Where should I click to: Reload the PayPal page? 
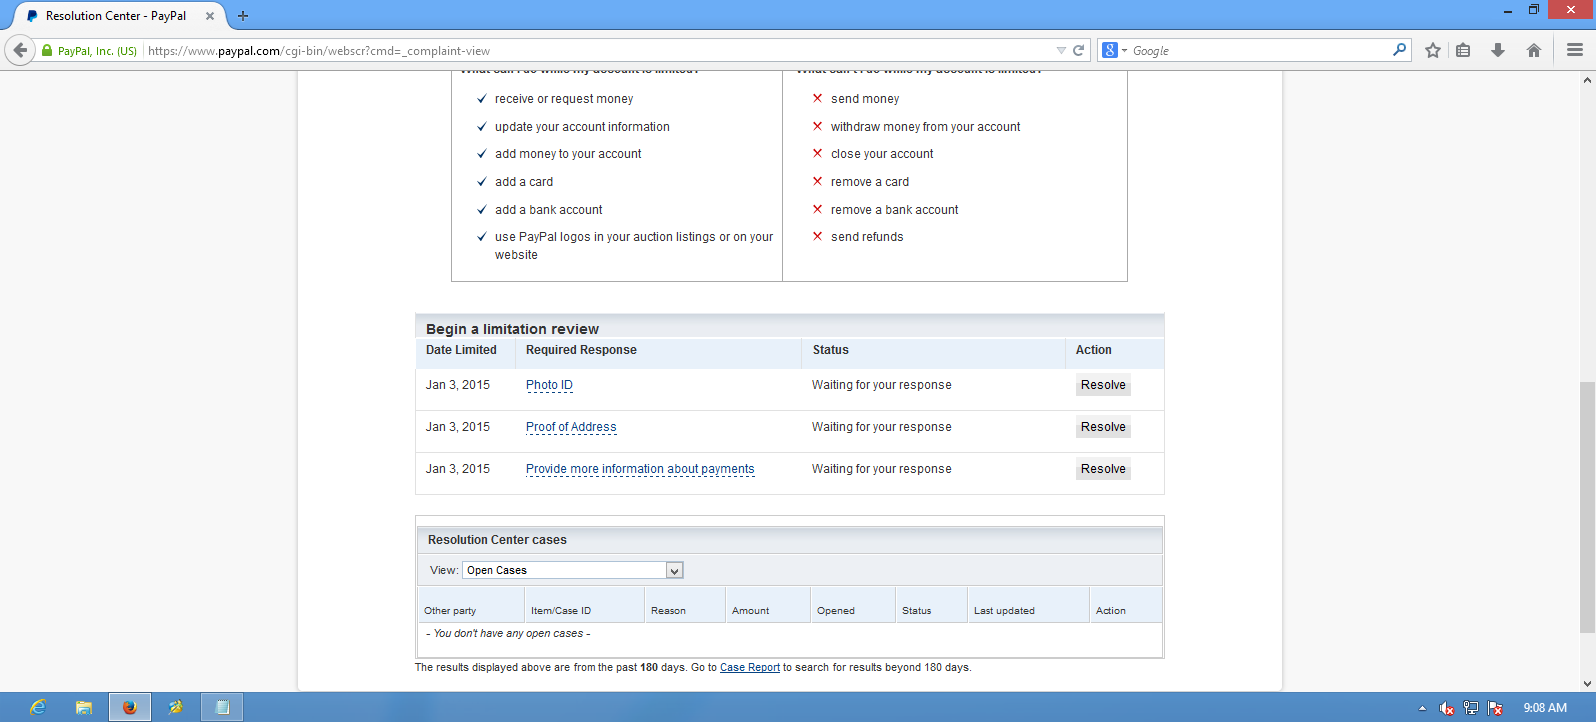point(1079,50)
